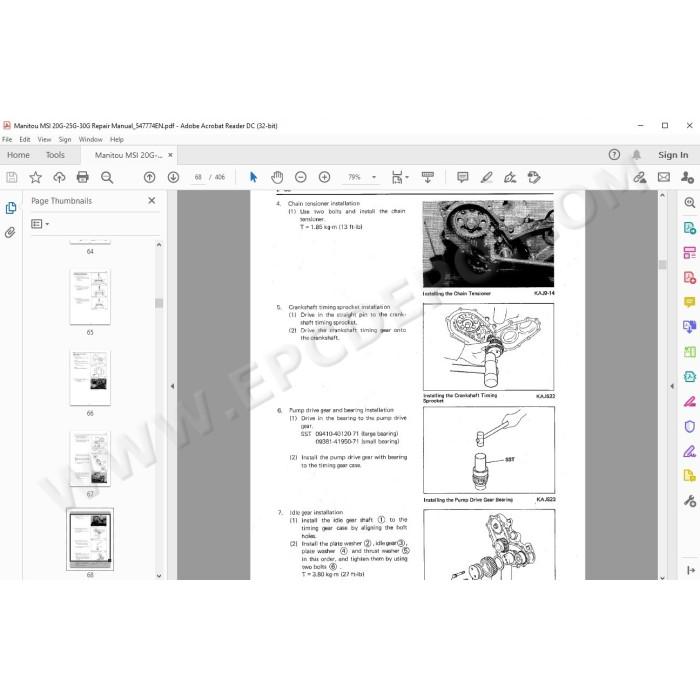Open the search magnifier icon at the right pane top
Viewport: 700px width, 700px height.
[x=689, y=203]
